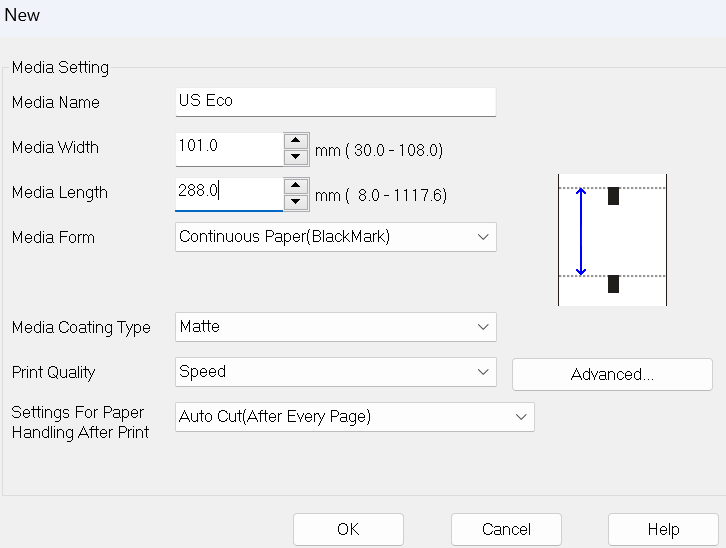
Task: Click into the Media Length field
Action: click(x=228, y=192)
